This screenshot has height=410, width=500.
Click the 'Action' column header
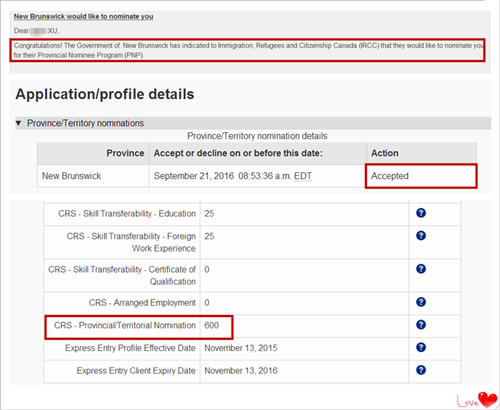click(x=421, y=153)
